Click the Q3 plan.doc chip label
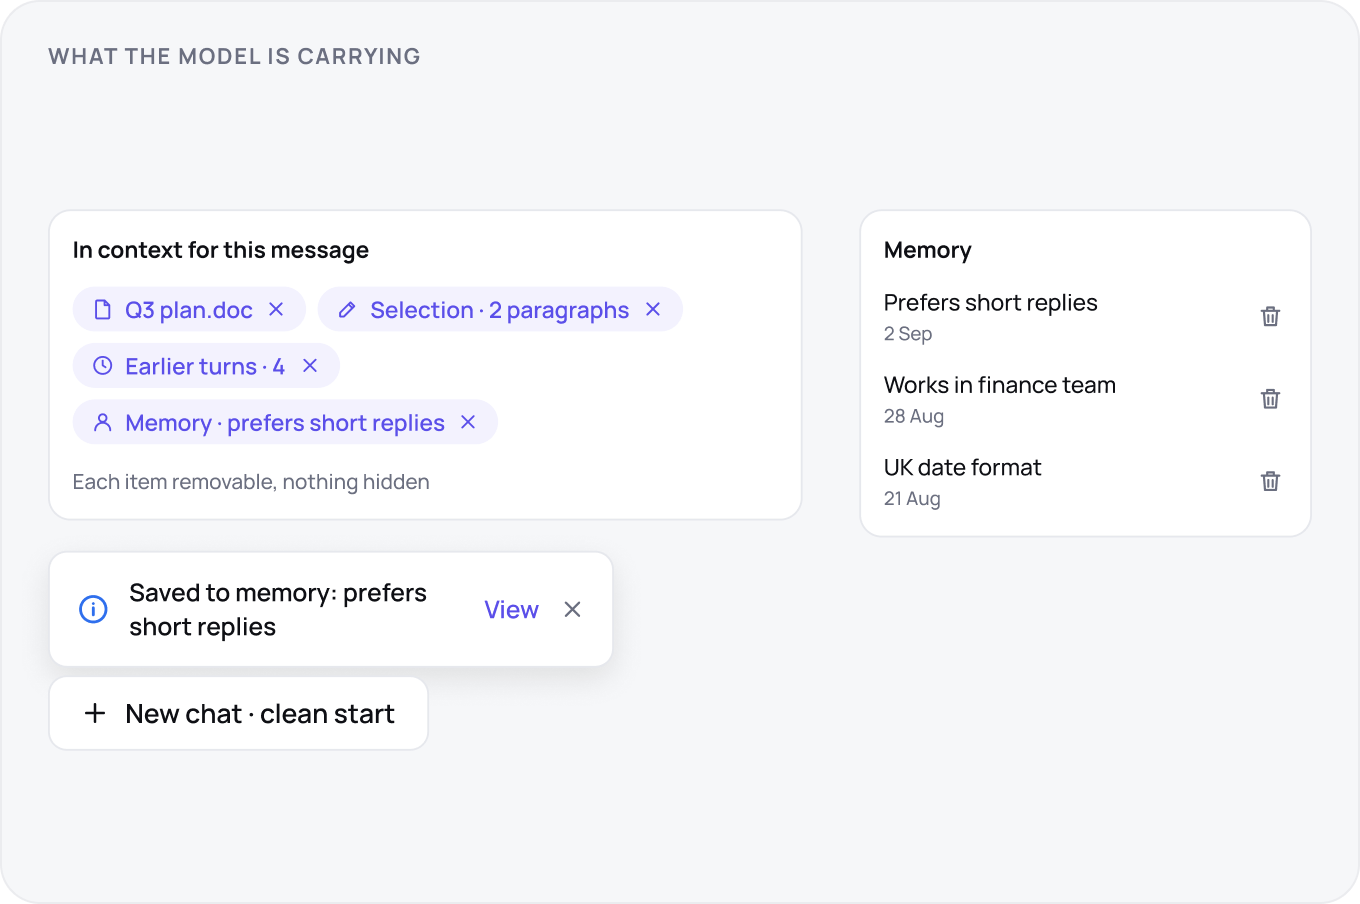The image size is (1360, 904). point(189,310)
